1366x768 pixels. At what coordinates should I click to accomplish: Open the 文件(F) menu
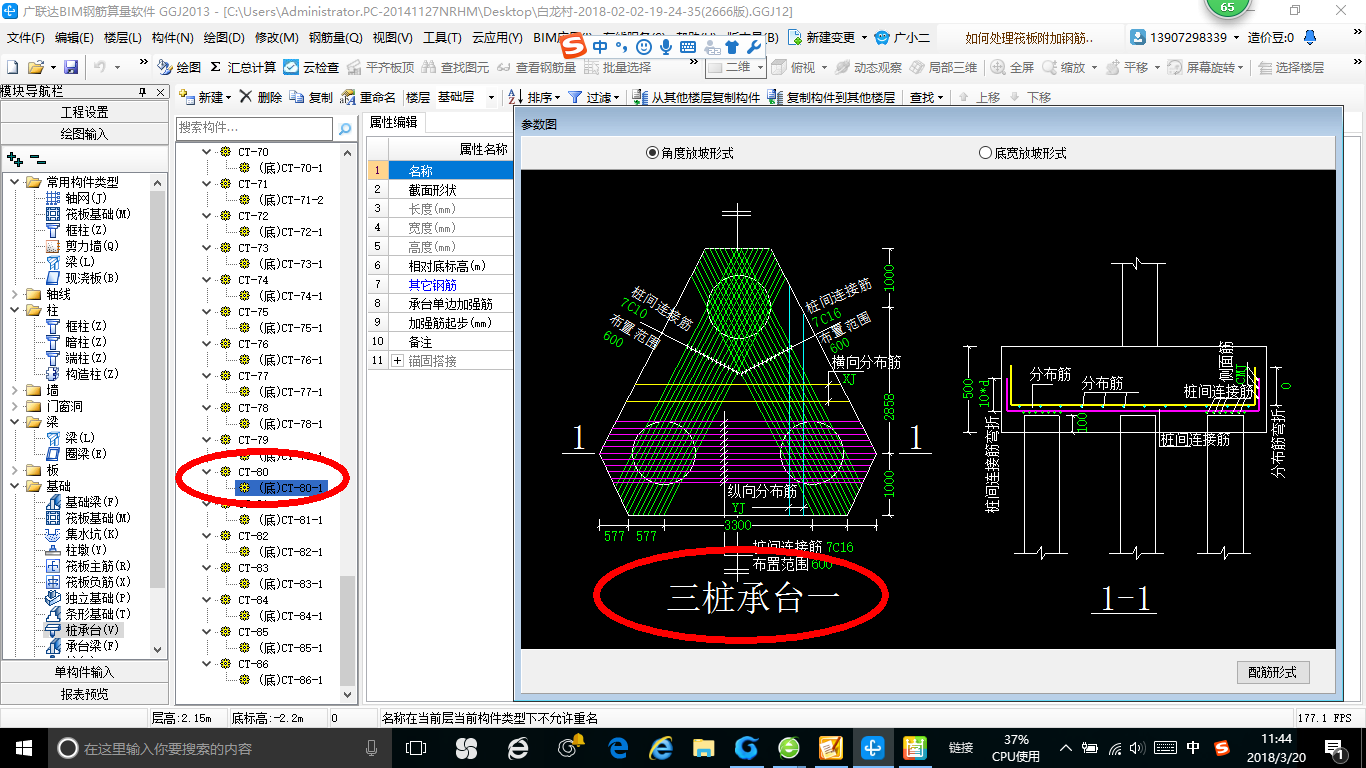(26, 37)
